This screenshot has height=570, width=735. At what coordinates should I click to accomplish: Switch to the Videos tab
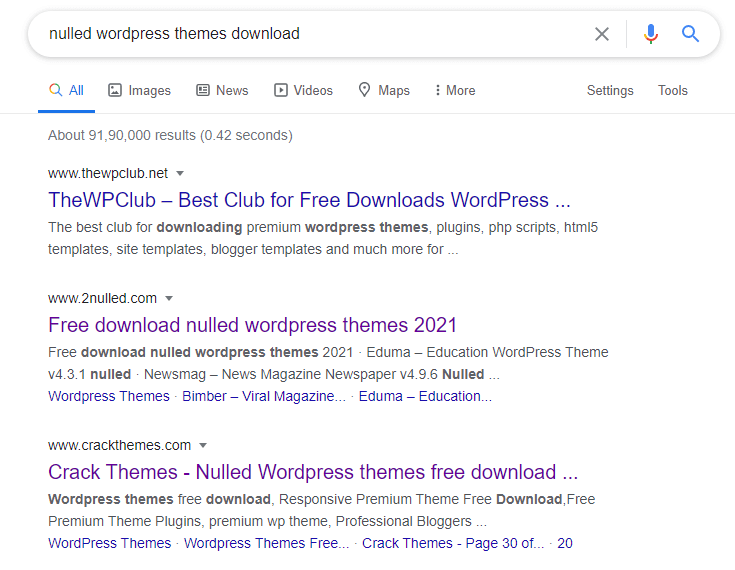(x=303, y=90)
